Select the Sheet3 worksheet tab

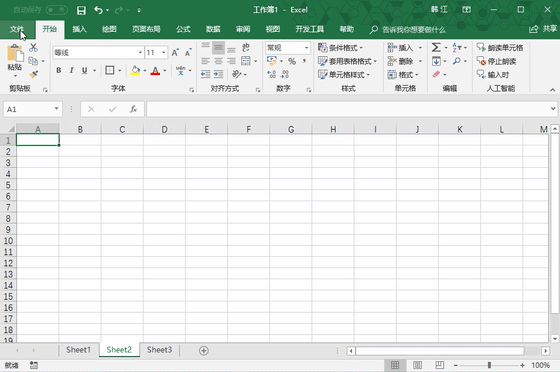(159, 350)
